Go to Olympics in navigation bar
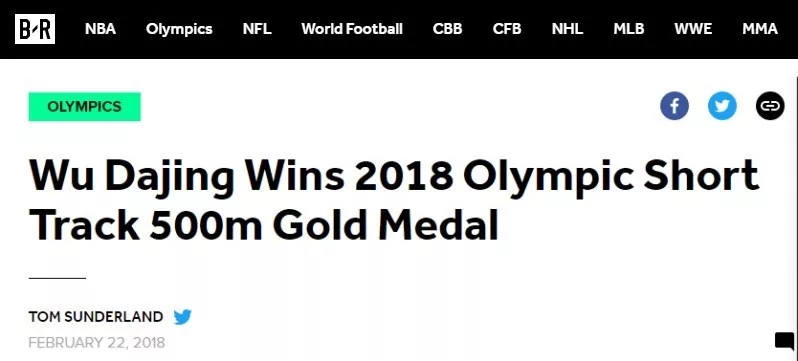The width and height of the screenshot is (798, 361). click(179, 29)
